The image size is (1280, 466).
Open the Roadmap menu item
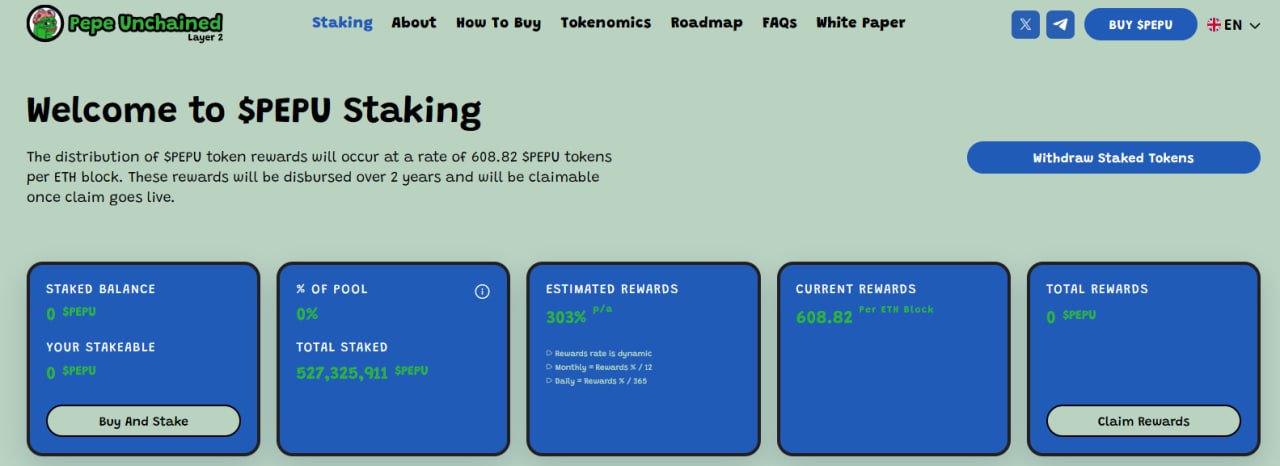pos(706,22)
